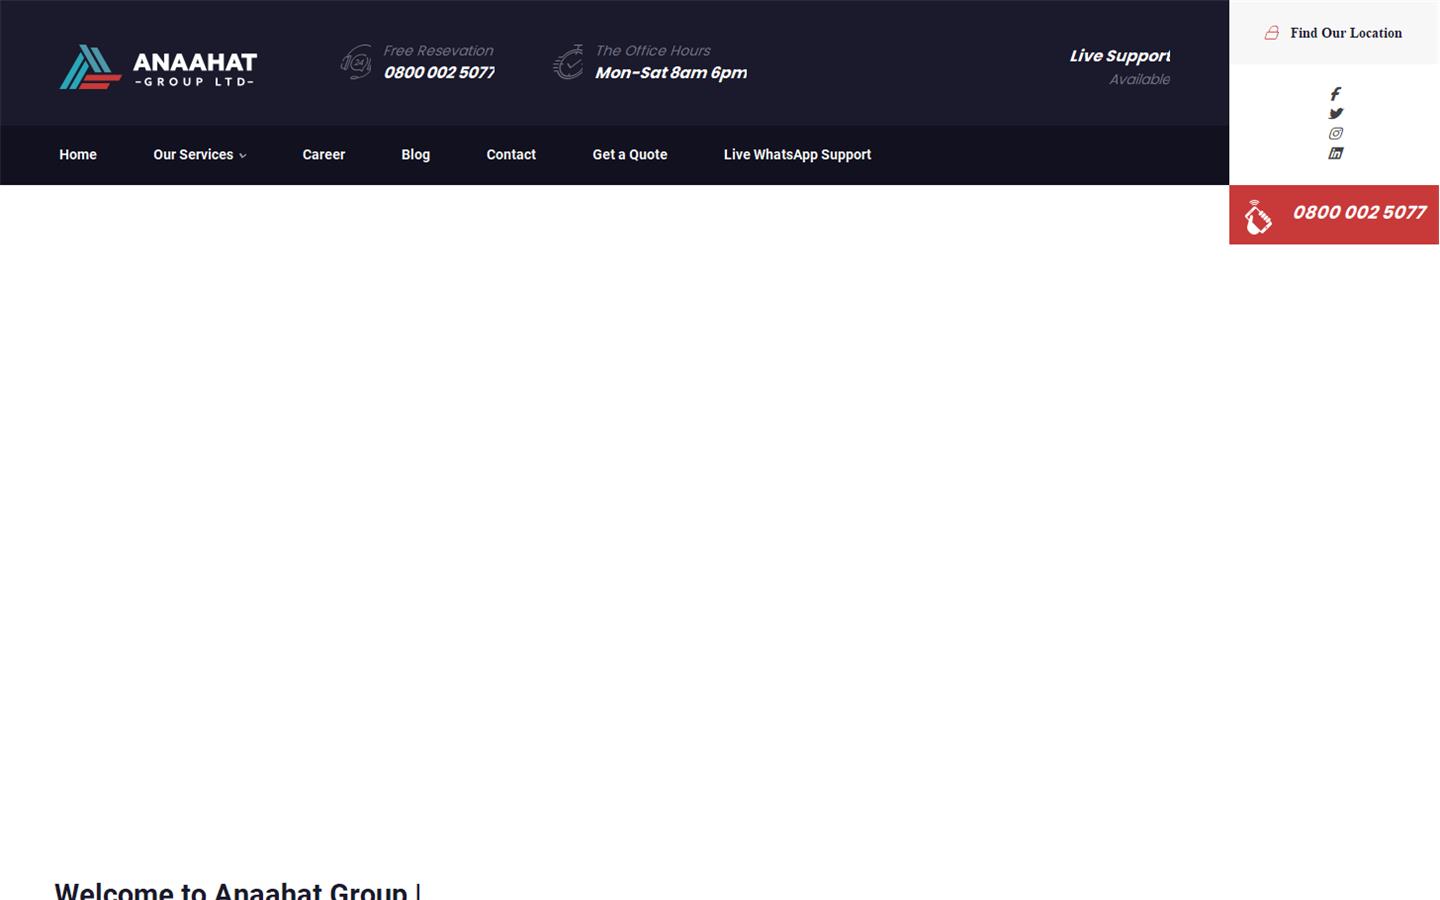The height and width of the screenshot is (900, 1440).
Task: Dial the 0800 002 5077 hotline banner
Action: (x=1358, y=213)
